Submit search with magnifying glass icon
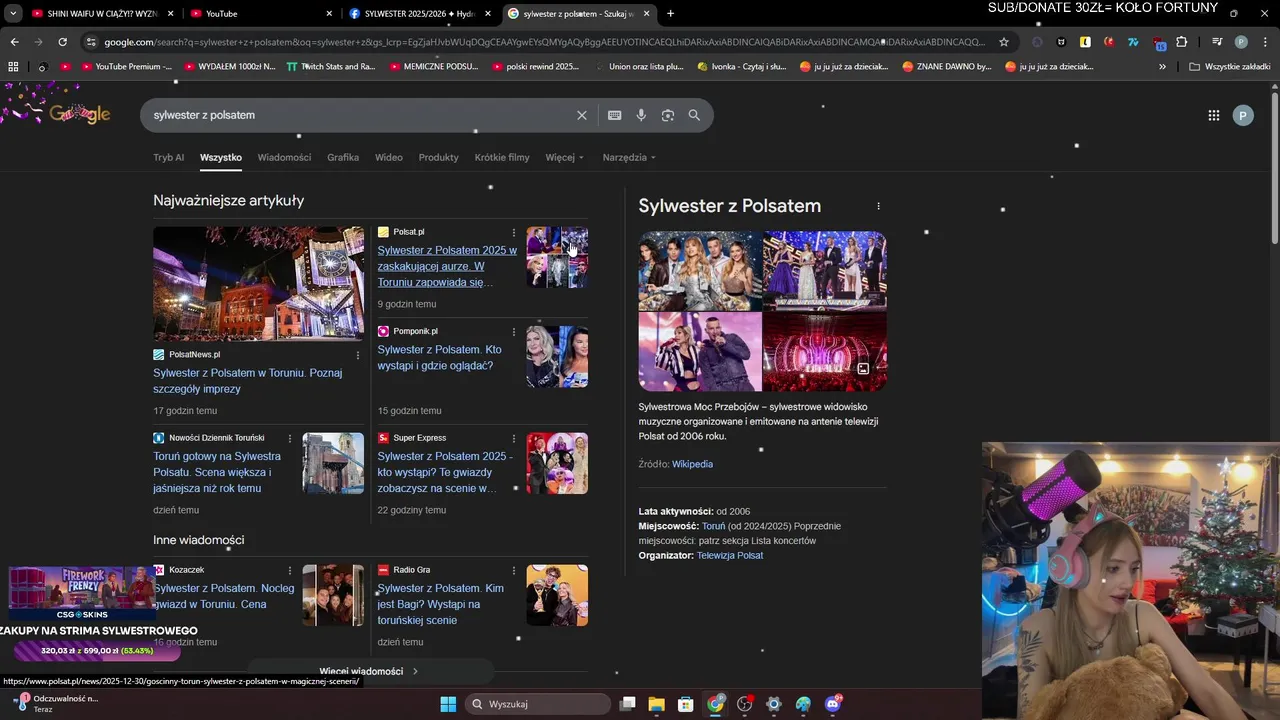This screenshot has height=720, width=1280. (694, 115)
